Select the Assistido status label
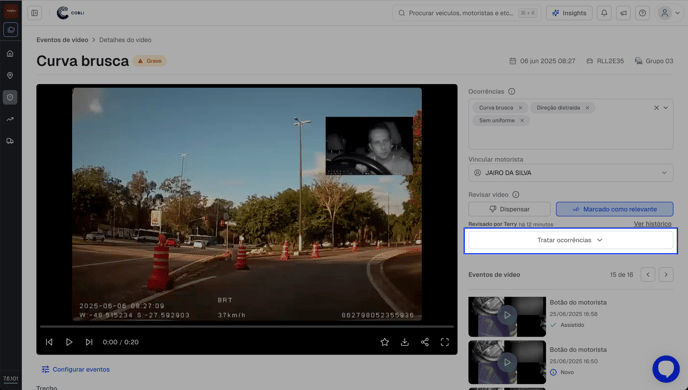The image size is (688, 390). (x=567, y=325)
